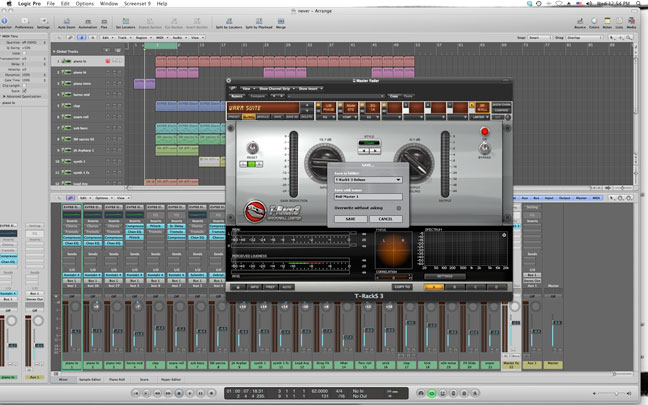The image size is (648, 405).
Task: Open the Spotlight icon in menu bar
Action: pyautogui.click(x=637, y=3)
